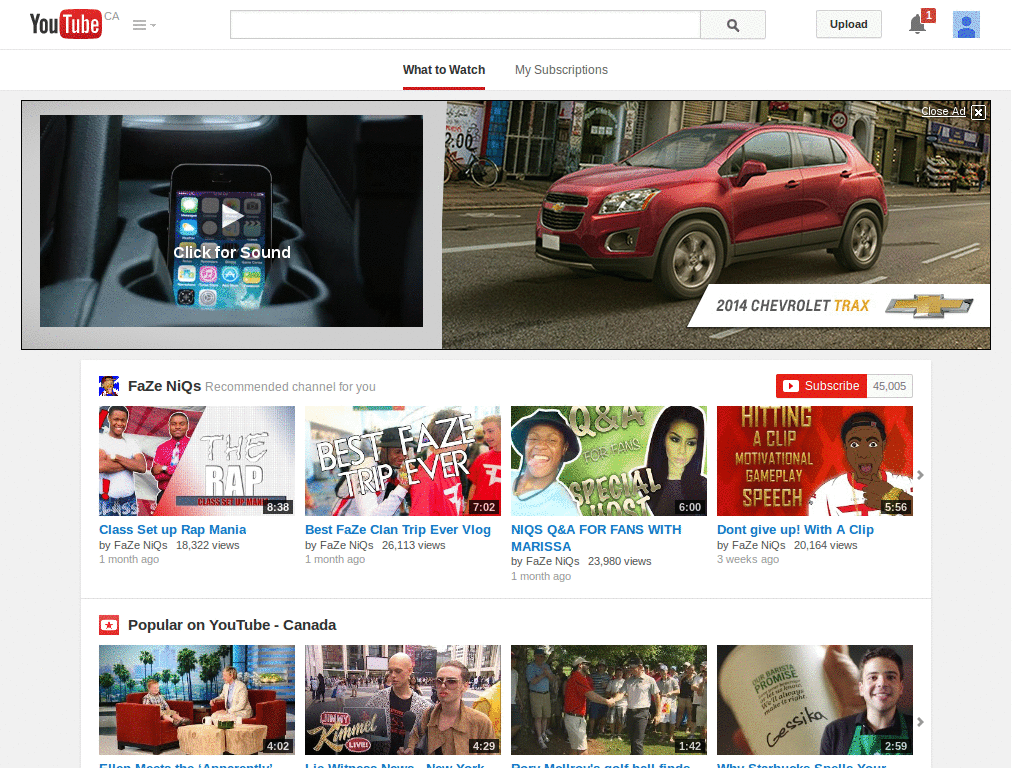
Task: Open the Class Set up Rap Mania title
Action: click(172, 530)
